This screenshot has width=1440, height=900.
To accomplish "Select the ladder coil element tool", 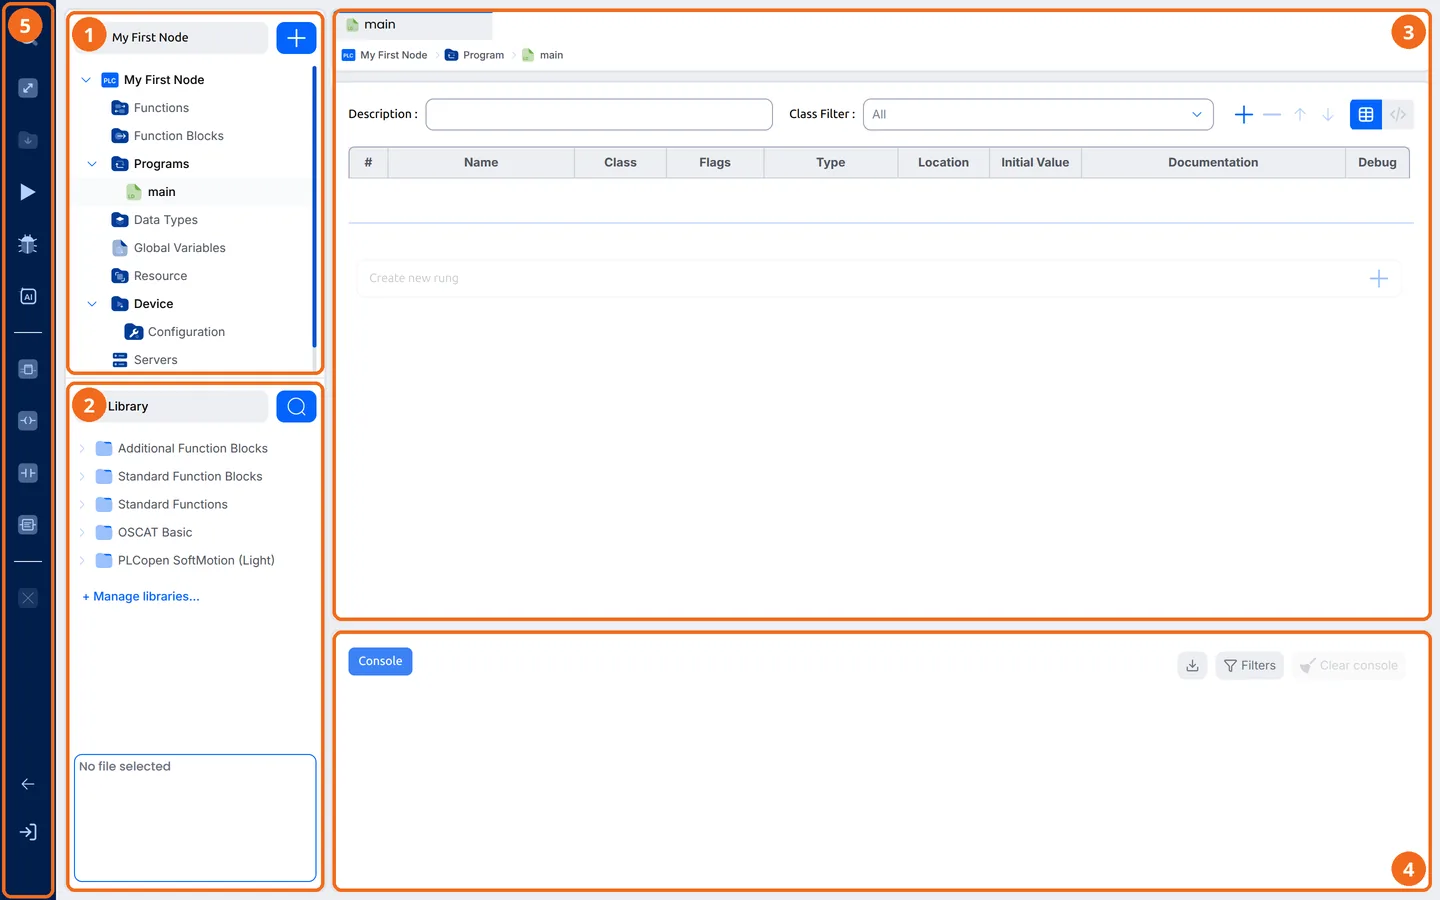I will (x=28, y=421).
